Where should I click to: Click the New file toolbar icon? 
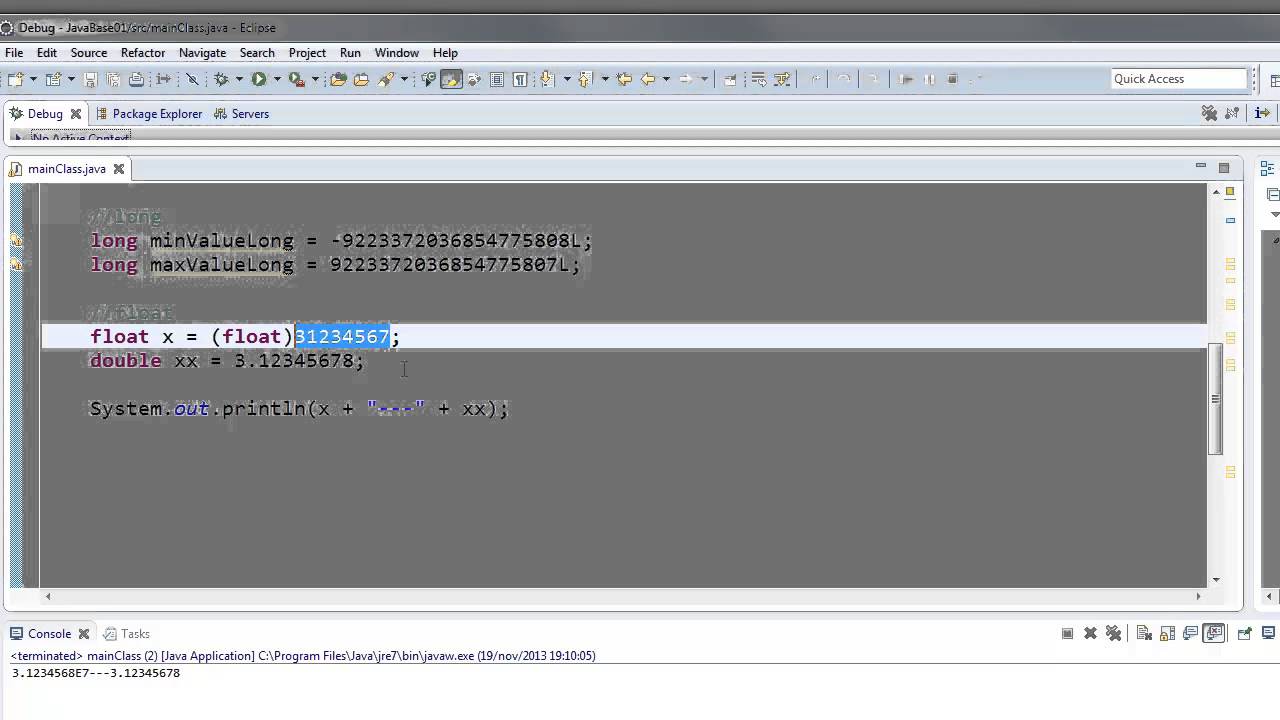click(15, 79)
